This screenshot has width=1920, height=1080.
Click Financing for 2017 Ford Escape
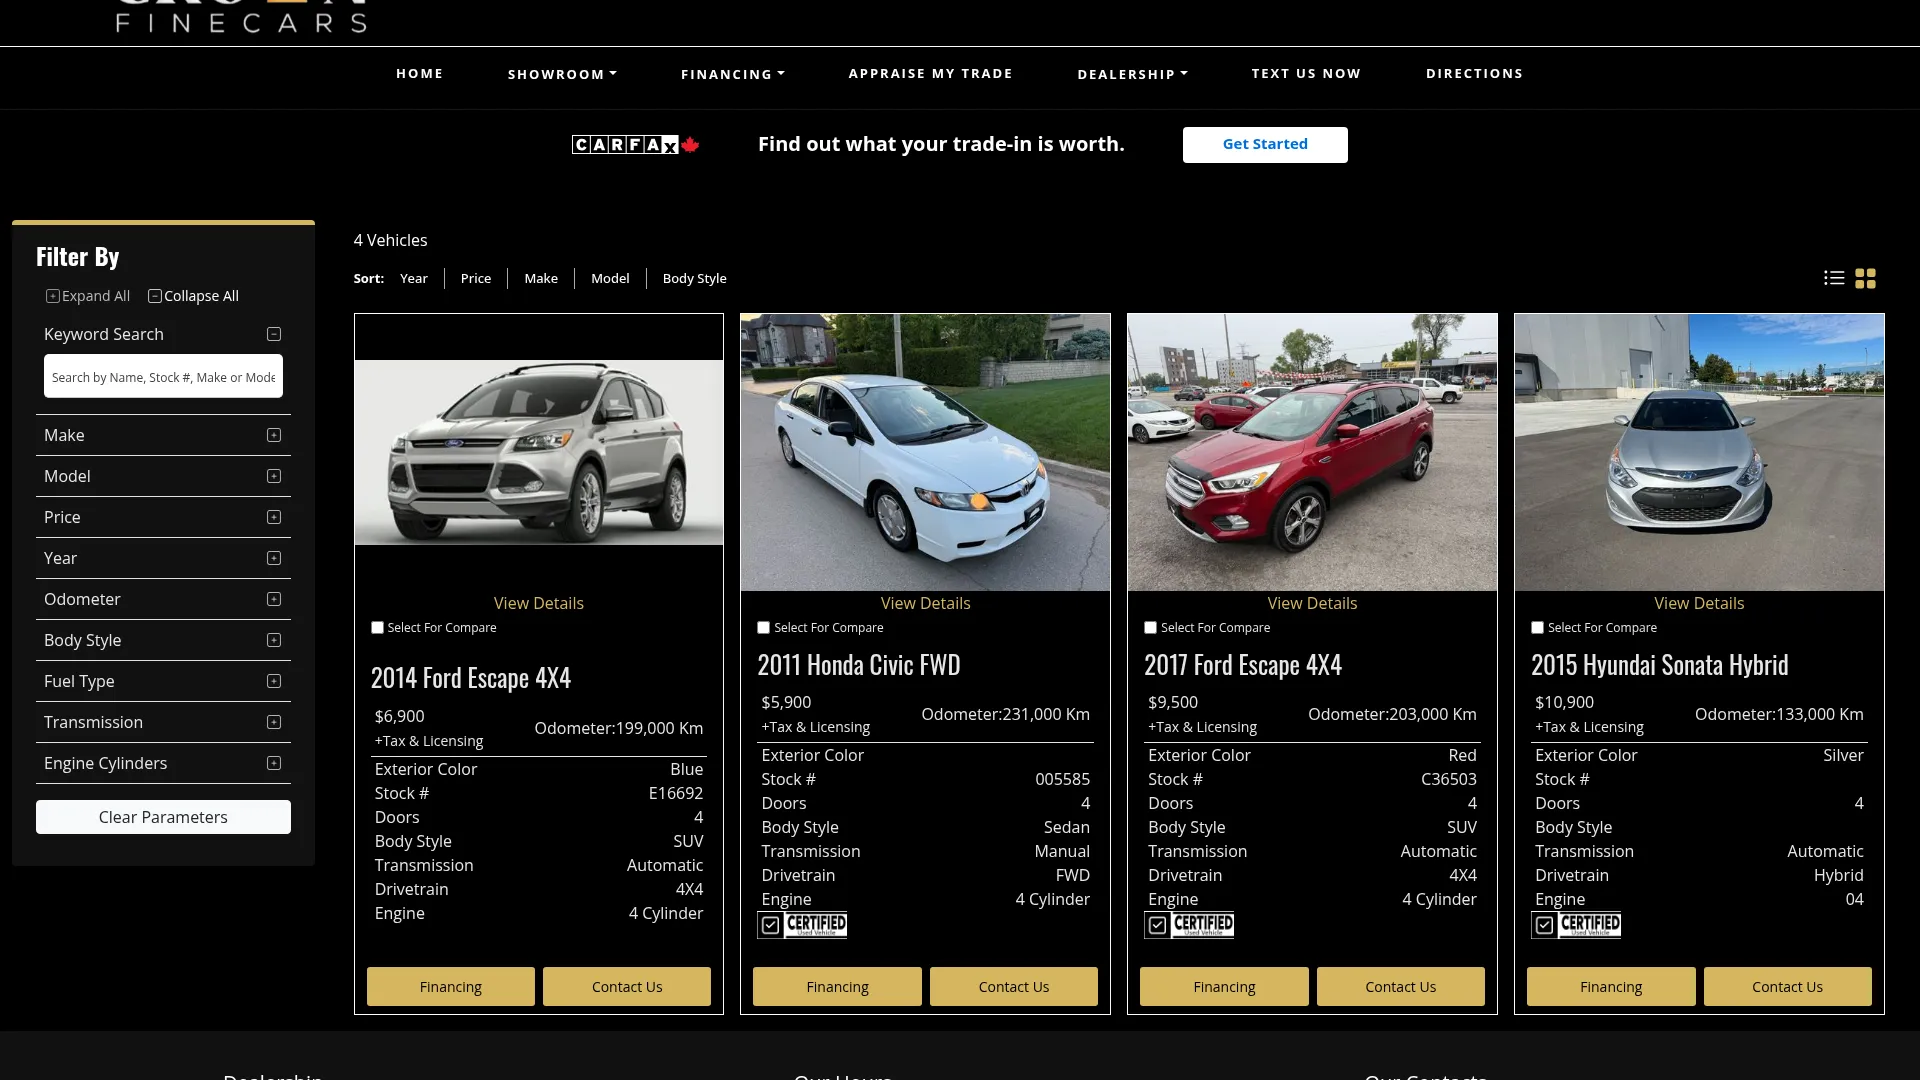pyautogui.click(x=1224, y=987)
